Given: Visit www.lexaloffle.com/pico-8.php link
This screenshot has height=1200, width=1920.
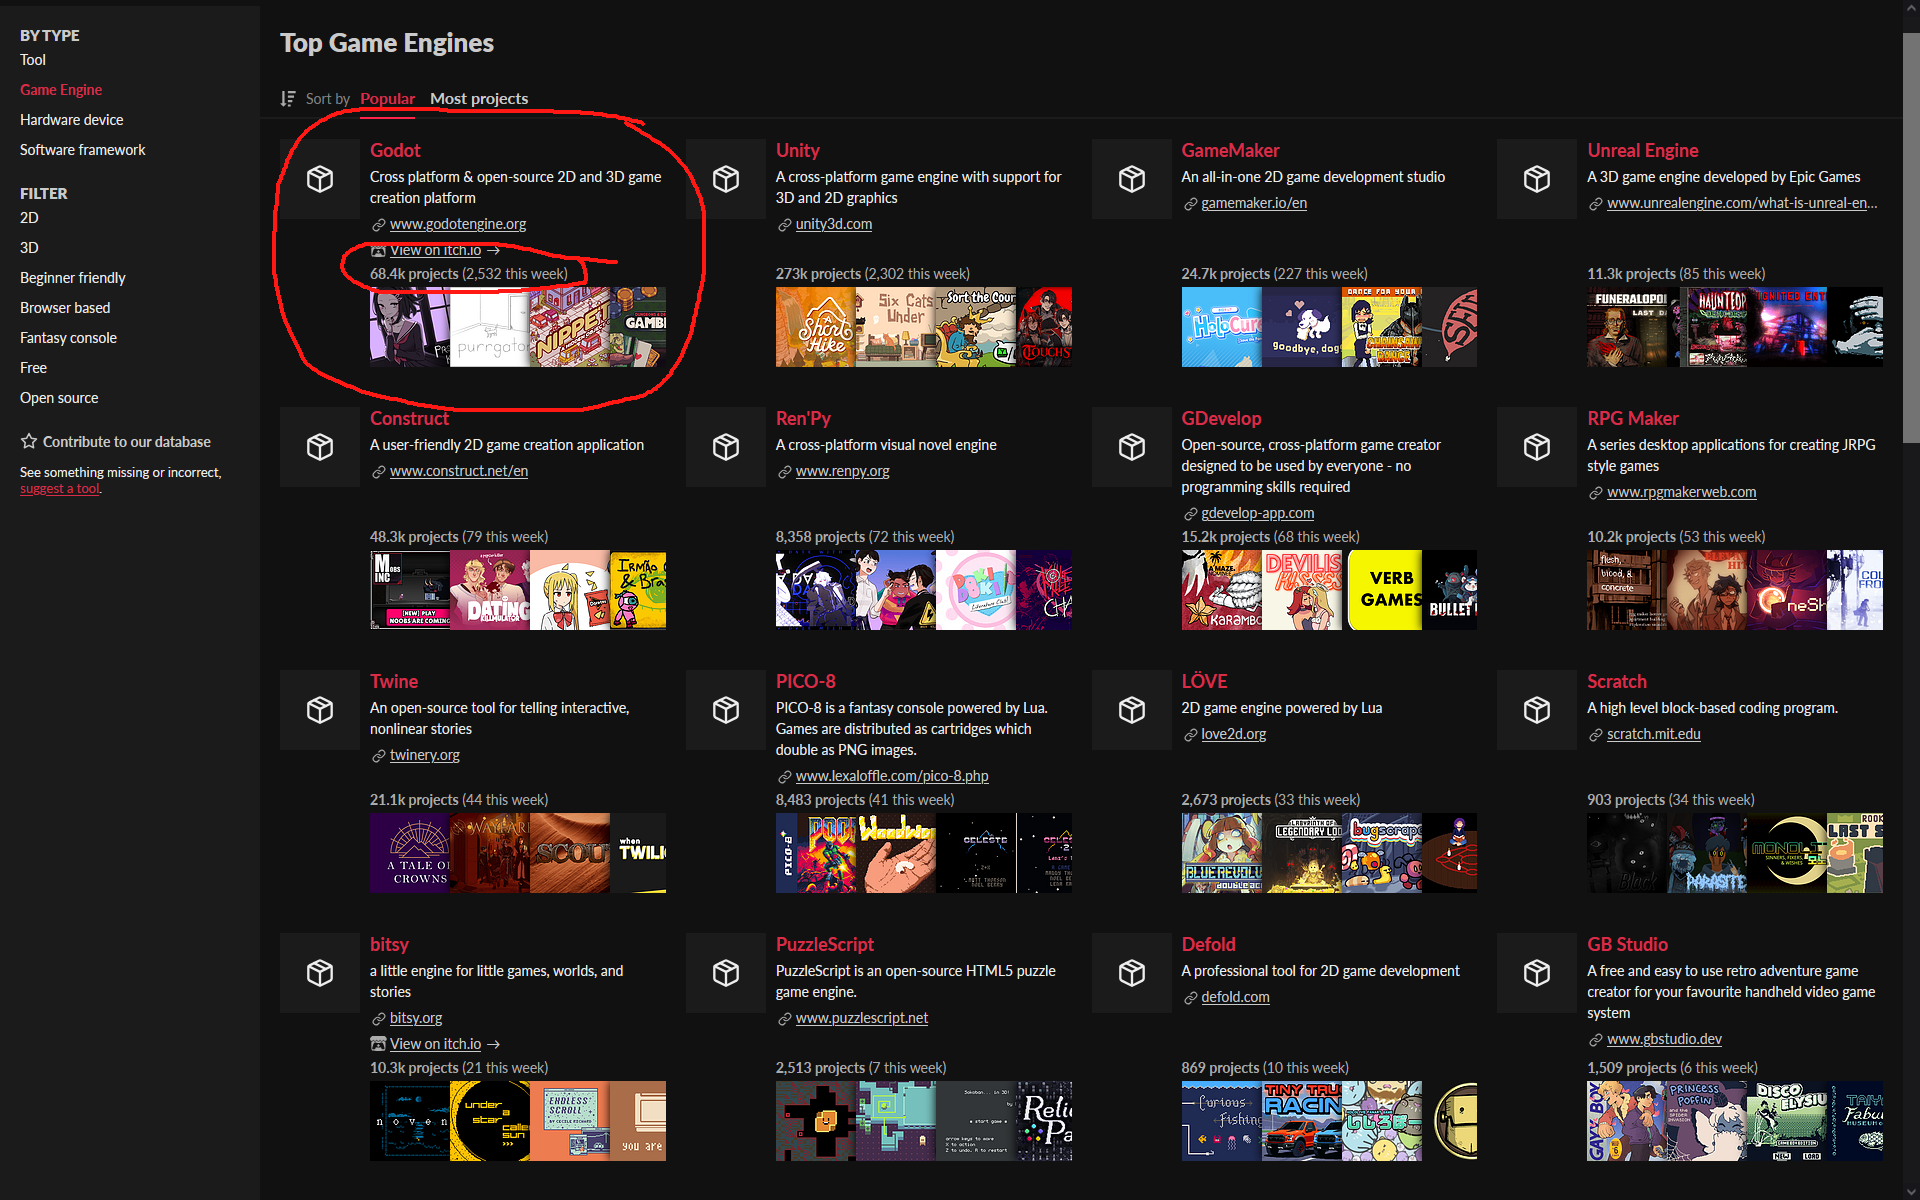Looking at the screenshot, I should pos(892,776).
